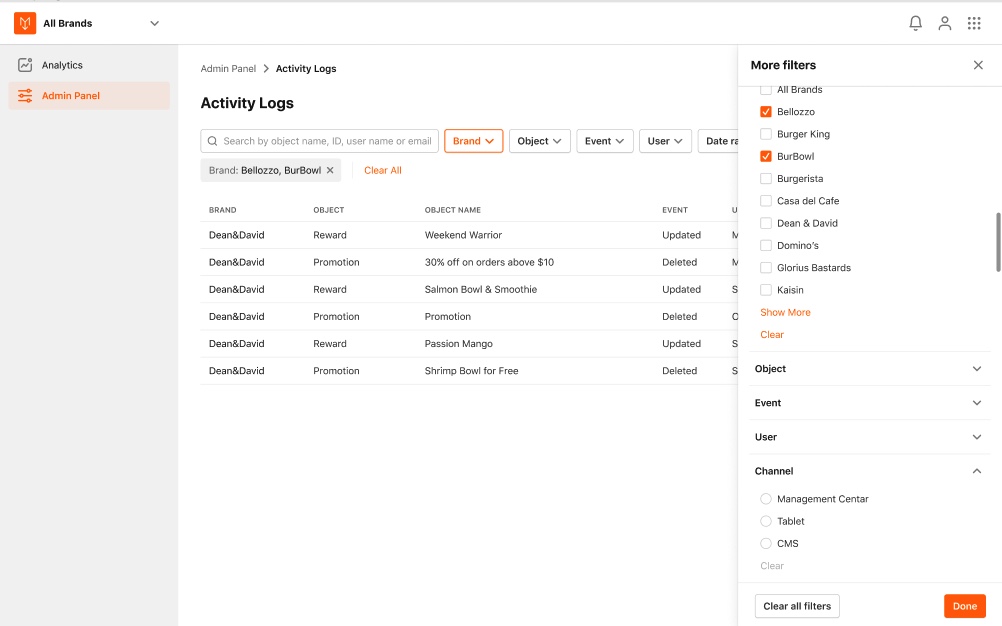Select the CMS channel radio
Image resolution: width=1002 pixels, height=626 pixels.
coord(766,544)
